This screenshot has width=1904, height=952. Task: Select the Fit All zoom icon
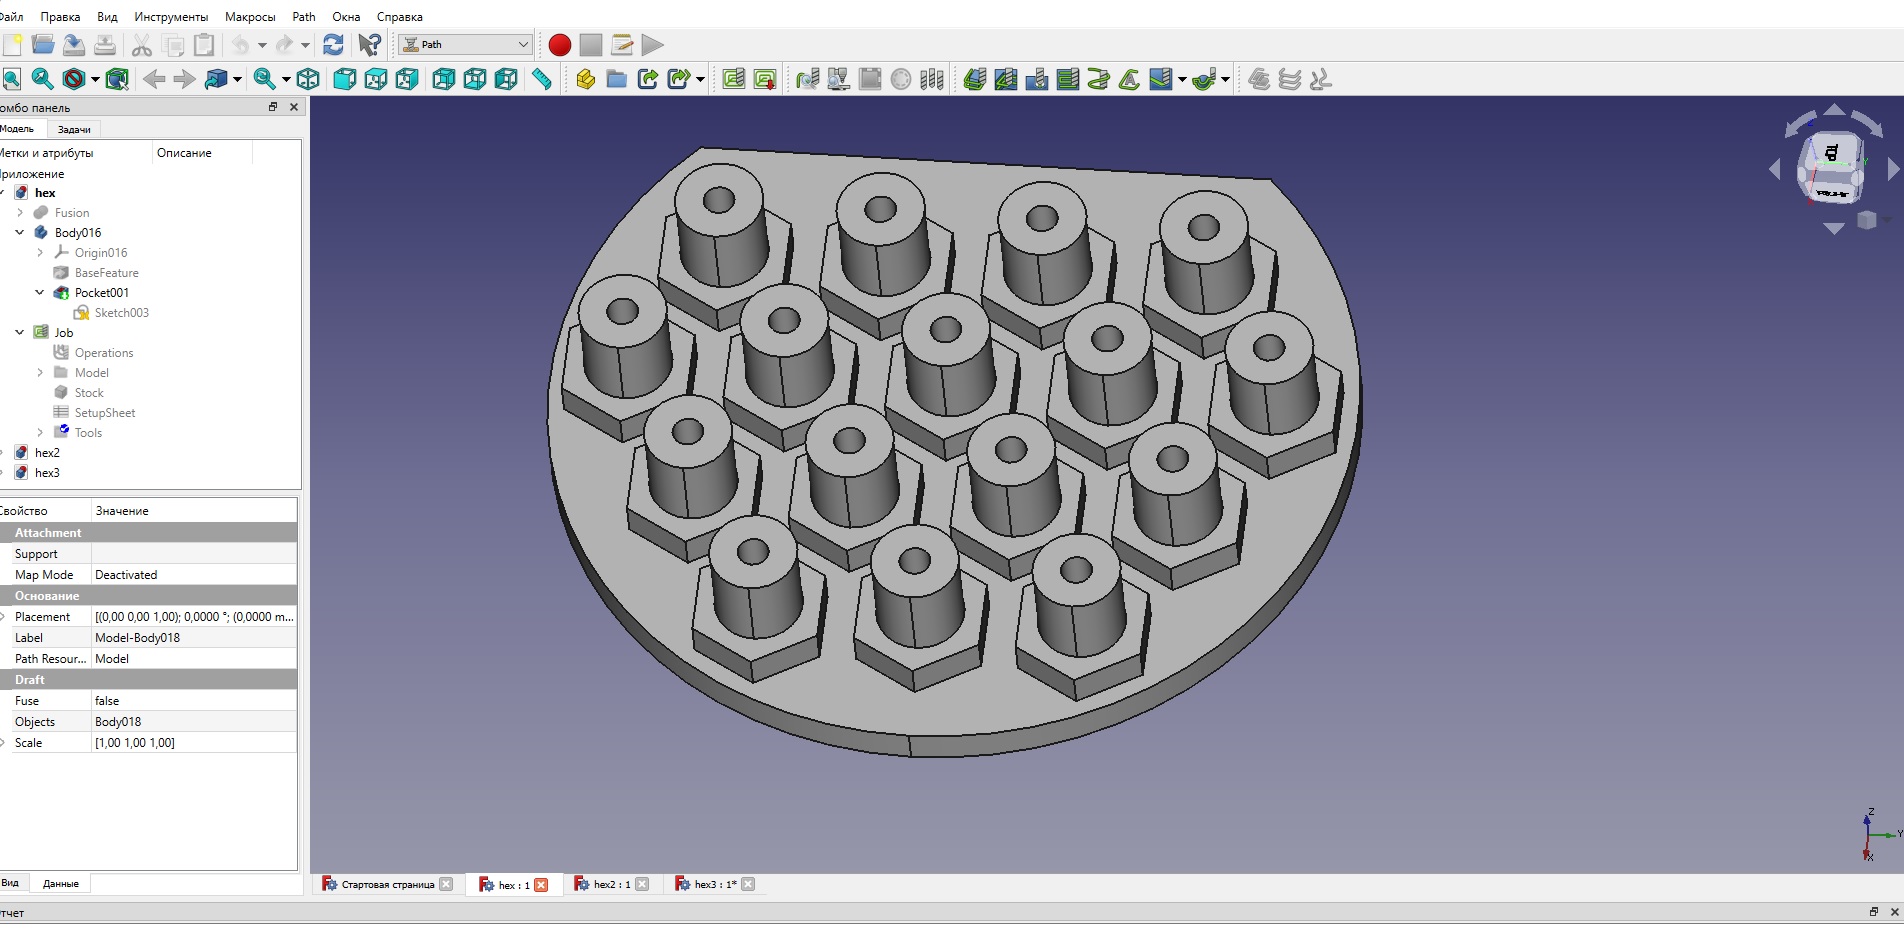(12, 79)
